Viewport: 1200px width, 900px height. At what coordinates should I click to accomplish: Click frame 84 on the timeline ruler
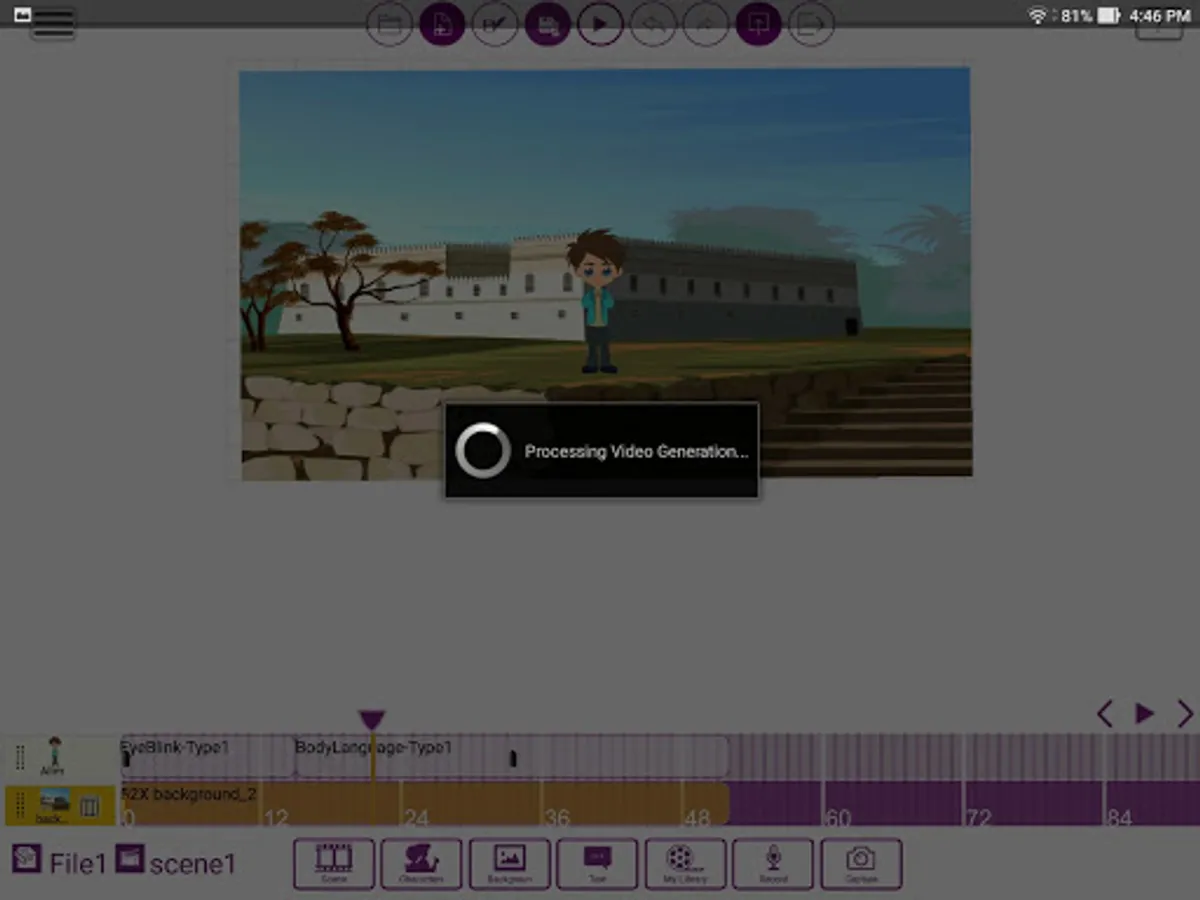tap(1119, 818)
